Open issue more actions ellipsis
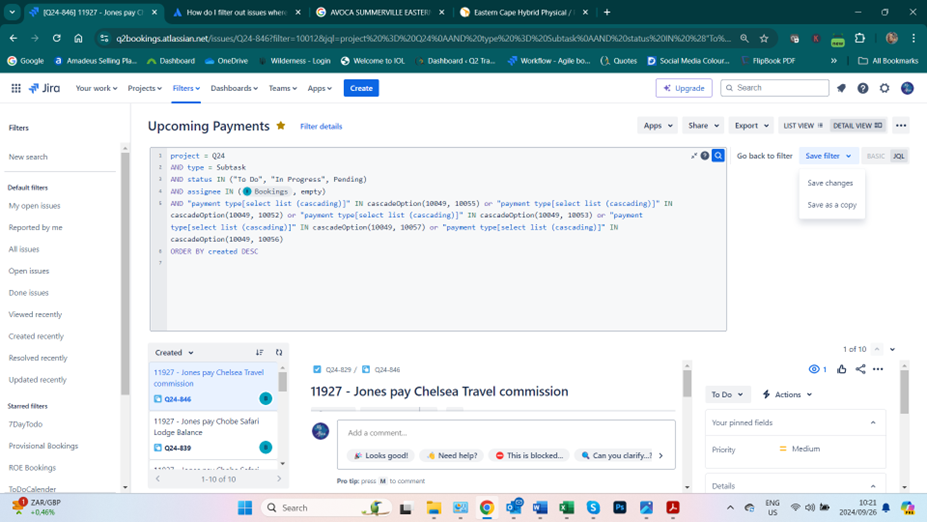 pos(878,369)
